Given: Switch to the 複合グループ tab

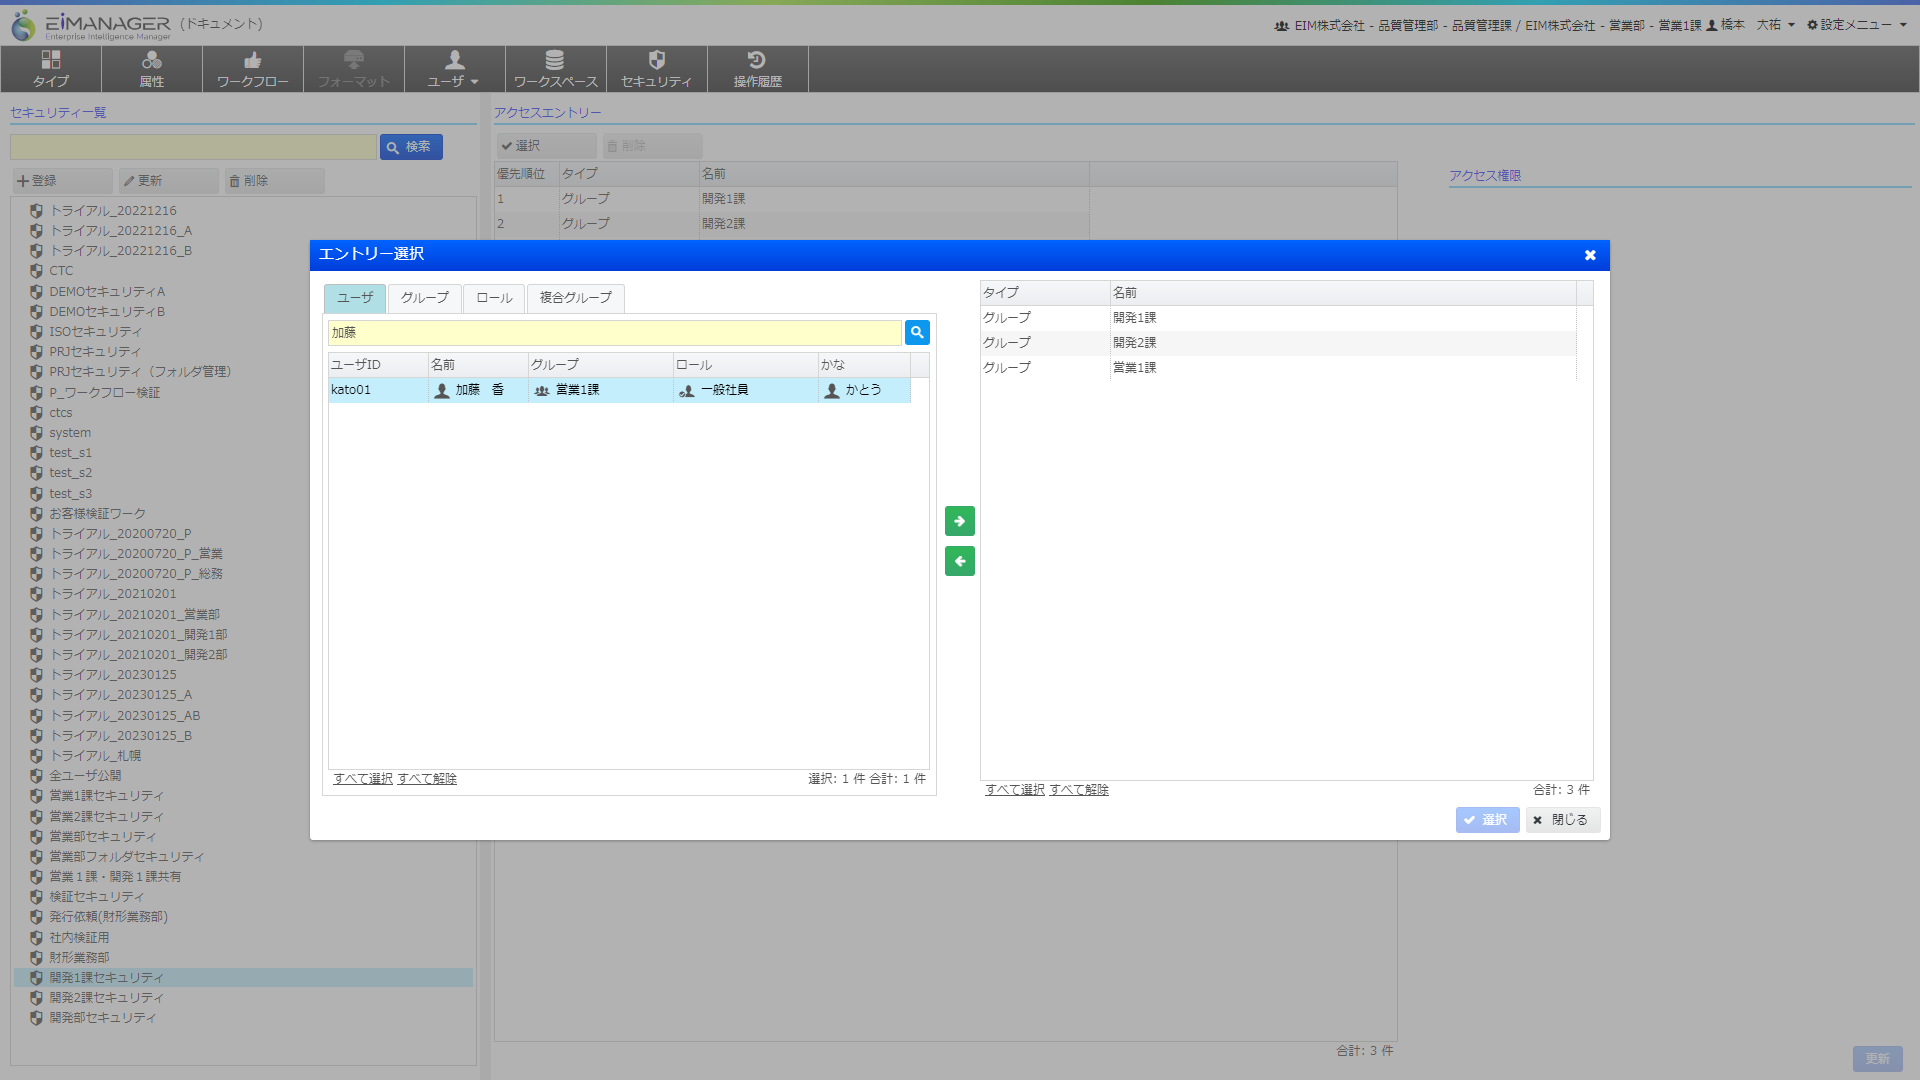Looking at the screenshot, I should pyautogui.click(x=576, y=298).
